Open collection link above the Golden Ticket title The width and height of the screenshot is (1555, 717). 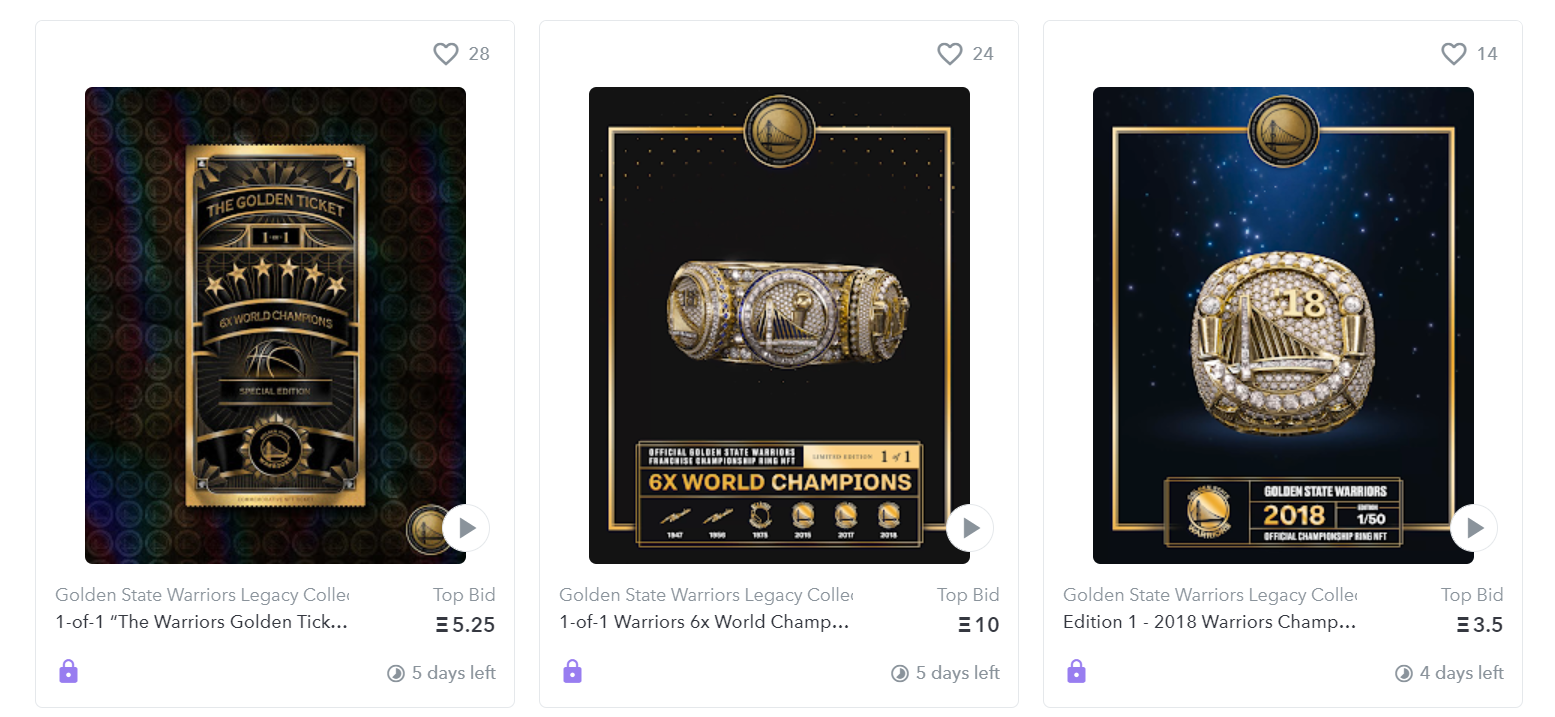tap(202, 595)
